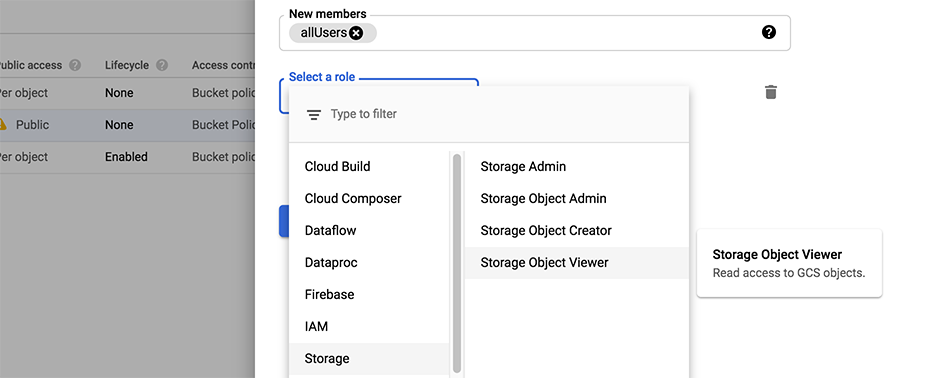Open the IAM role category
This screenshot has width=929, height=378.
369,326
